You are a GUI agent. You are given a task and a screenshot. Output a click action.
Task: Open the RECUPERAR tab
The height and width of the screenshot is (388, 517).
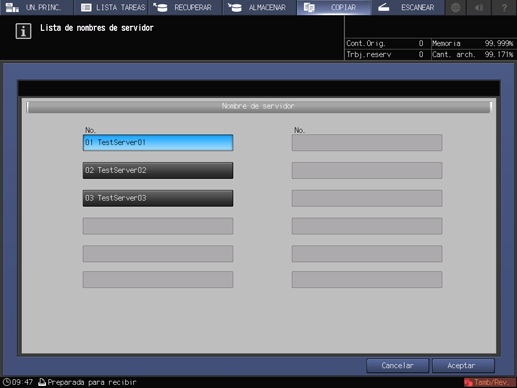pyautogui.click(x=185, y=7)
